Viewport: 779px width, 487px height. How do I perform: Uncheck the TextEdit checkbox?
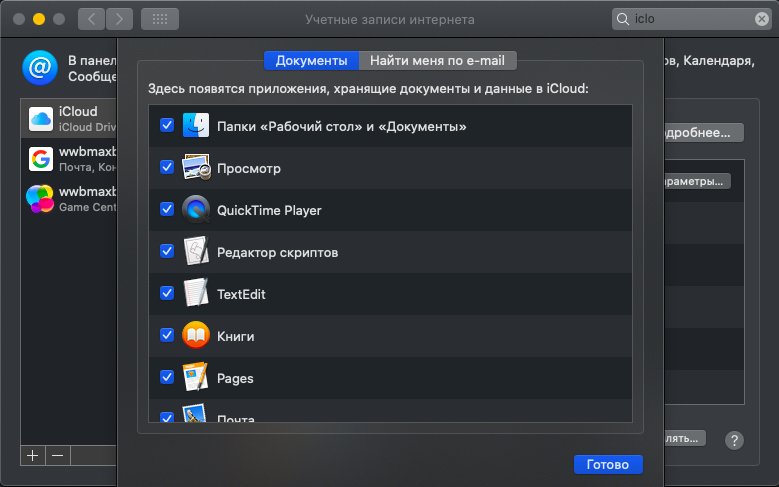coord(167,293)
